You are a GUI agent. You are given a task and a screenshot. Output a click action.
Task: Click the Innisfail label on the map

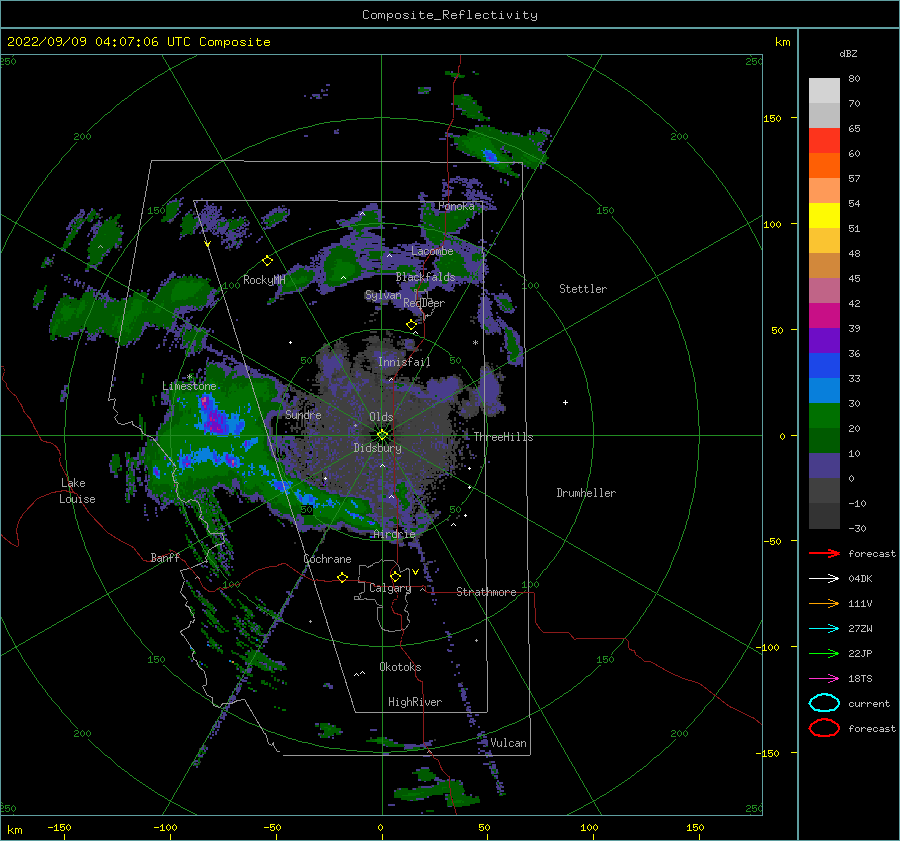click(x=404, y=362)
